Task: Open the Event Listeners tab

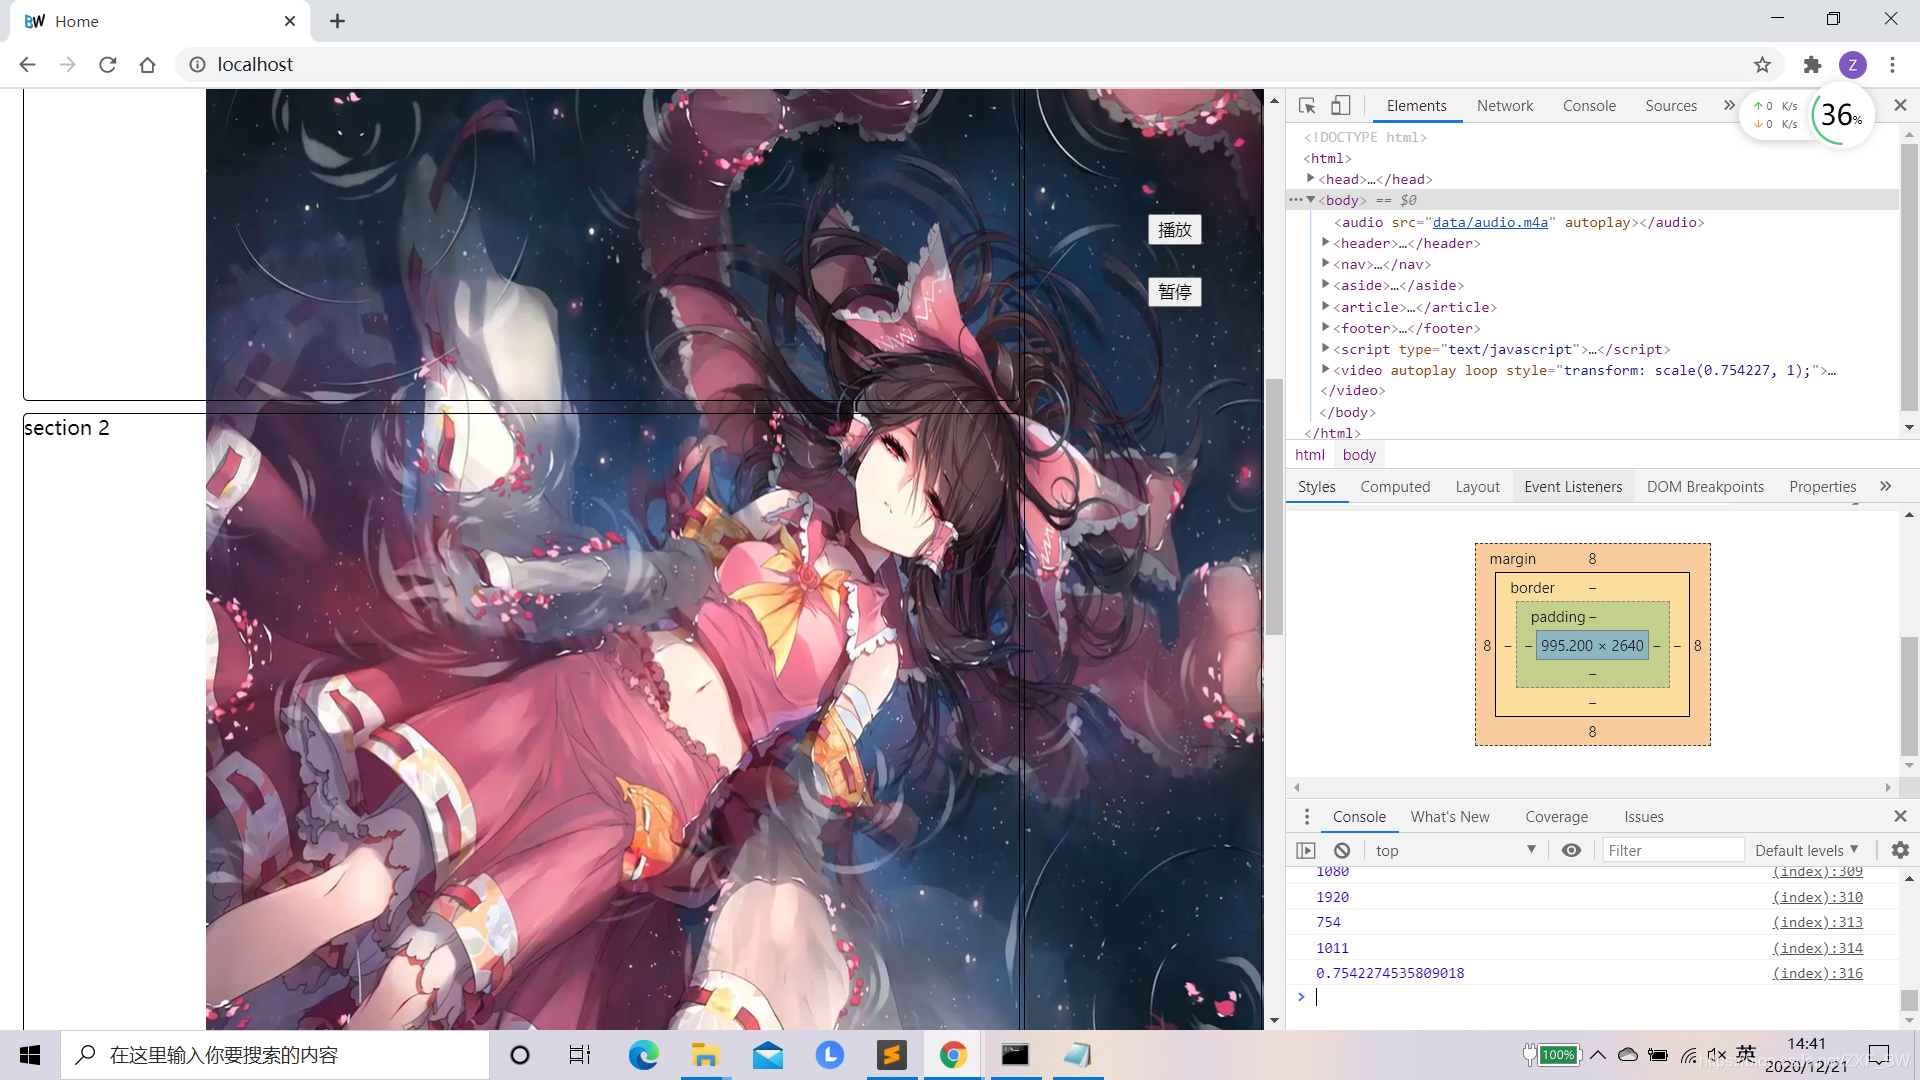Action: click(1573, 487)
